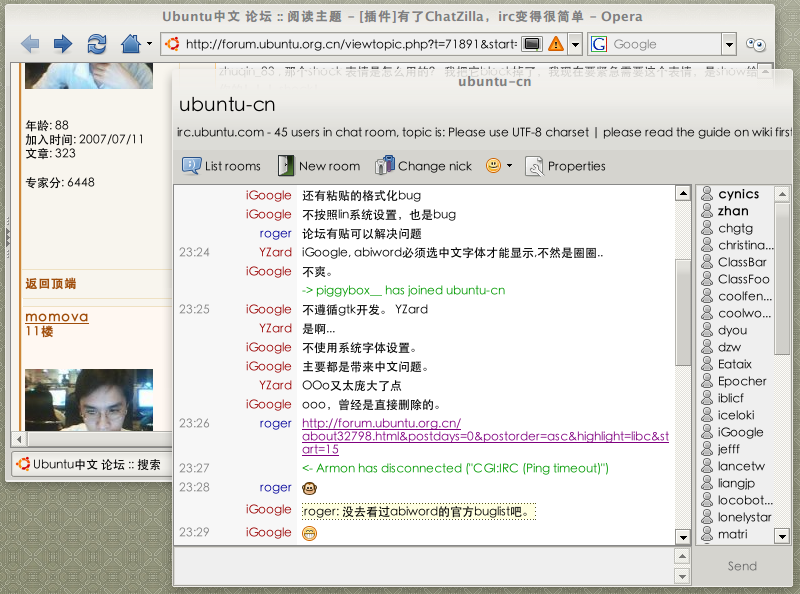Go forward with Opera's forward arrow
The height and width of the screenshot is (594, 800).
point(63,44)
